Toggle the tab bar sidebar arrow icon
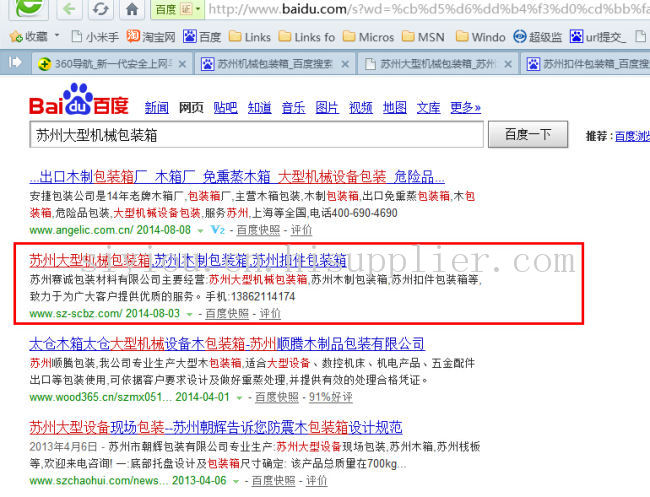The width and height of the screenshot is (650, 497). point(15,63)
